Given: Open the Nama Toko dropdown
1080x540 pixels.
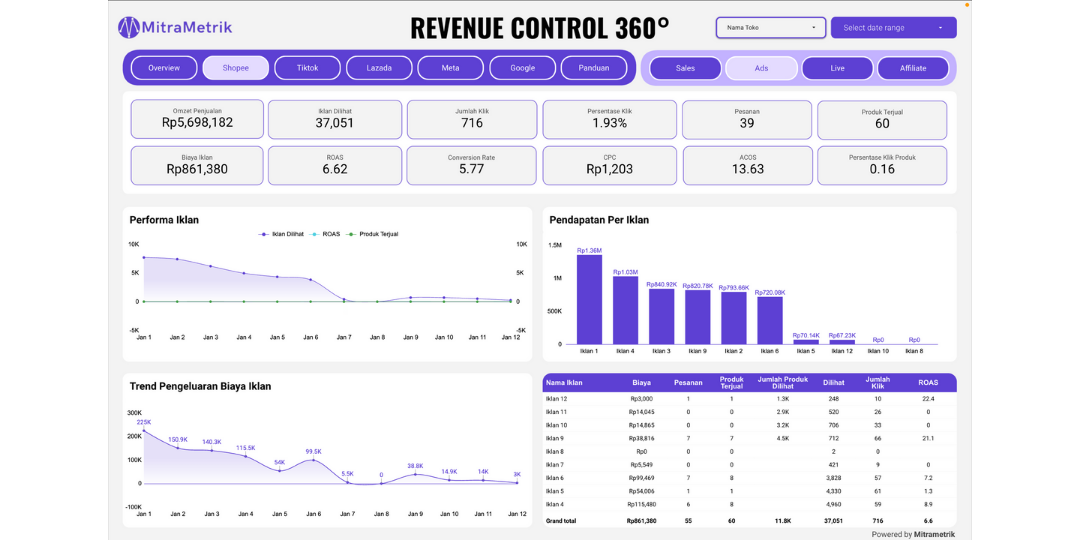Looking at the screenshot, I should pyautogui.click(x=770, y=28).
